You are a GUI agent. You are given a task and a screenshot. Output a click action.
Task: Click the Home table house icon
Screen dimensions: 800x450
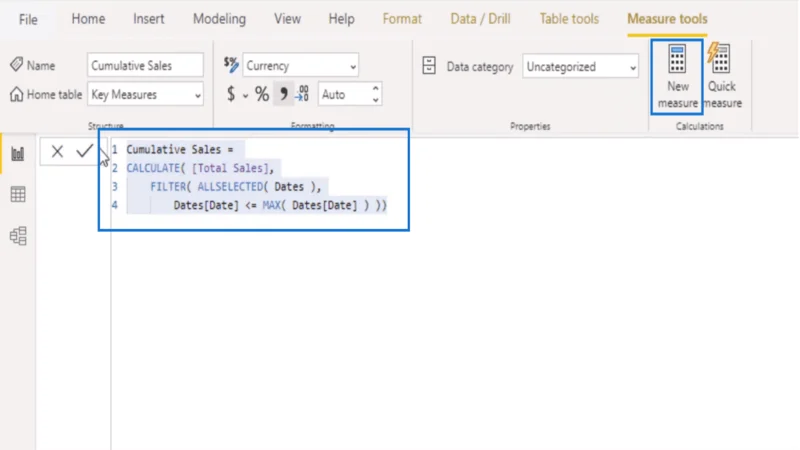(x=16, y=94)
